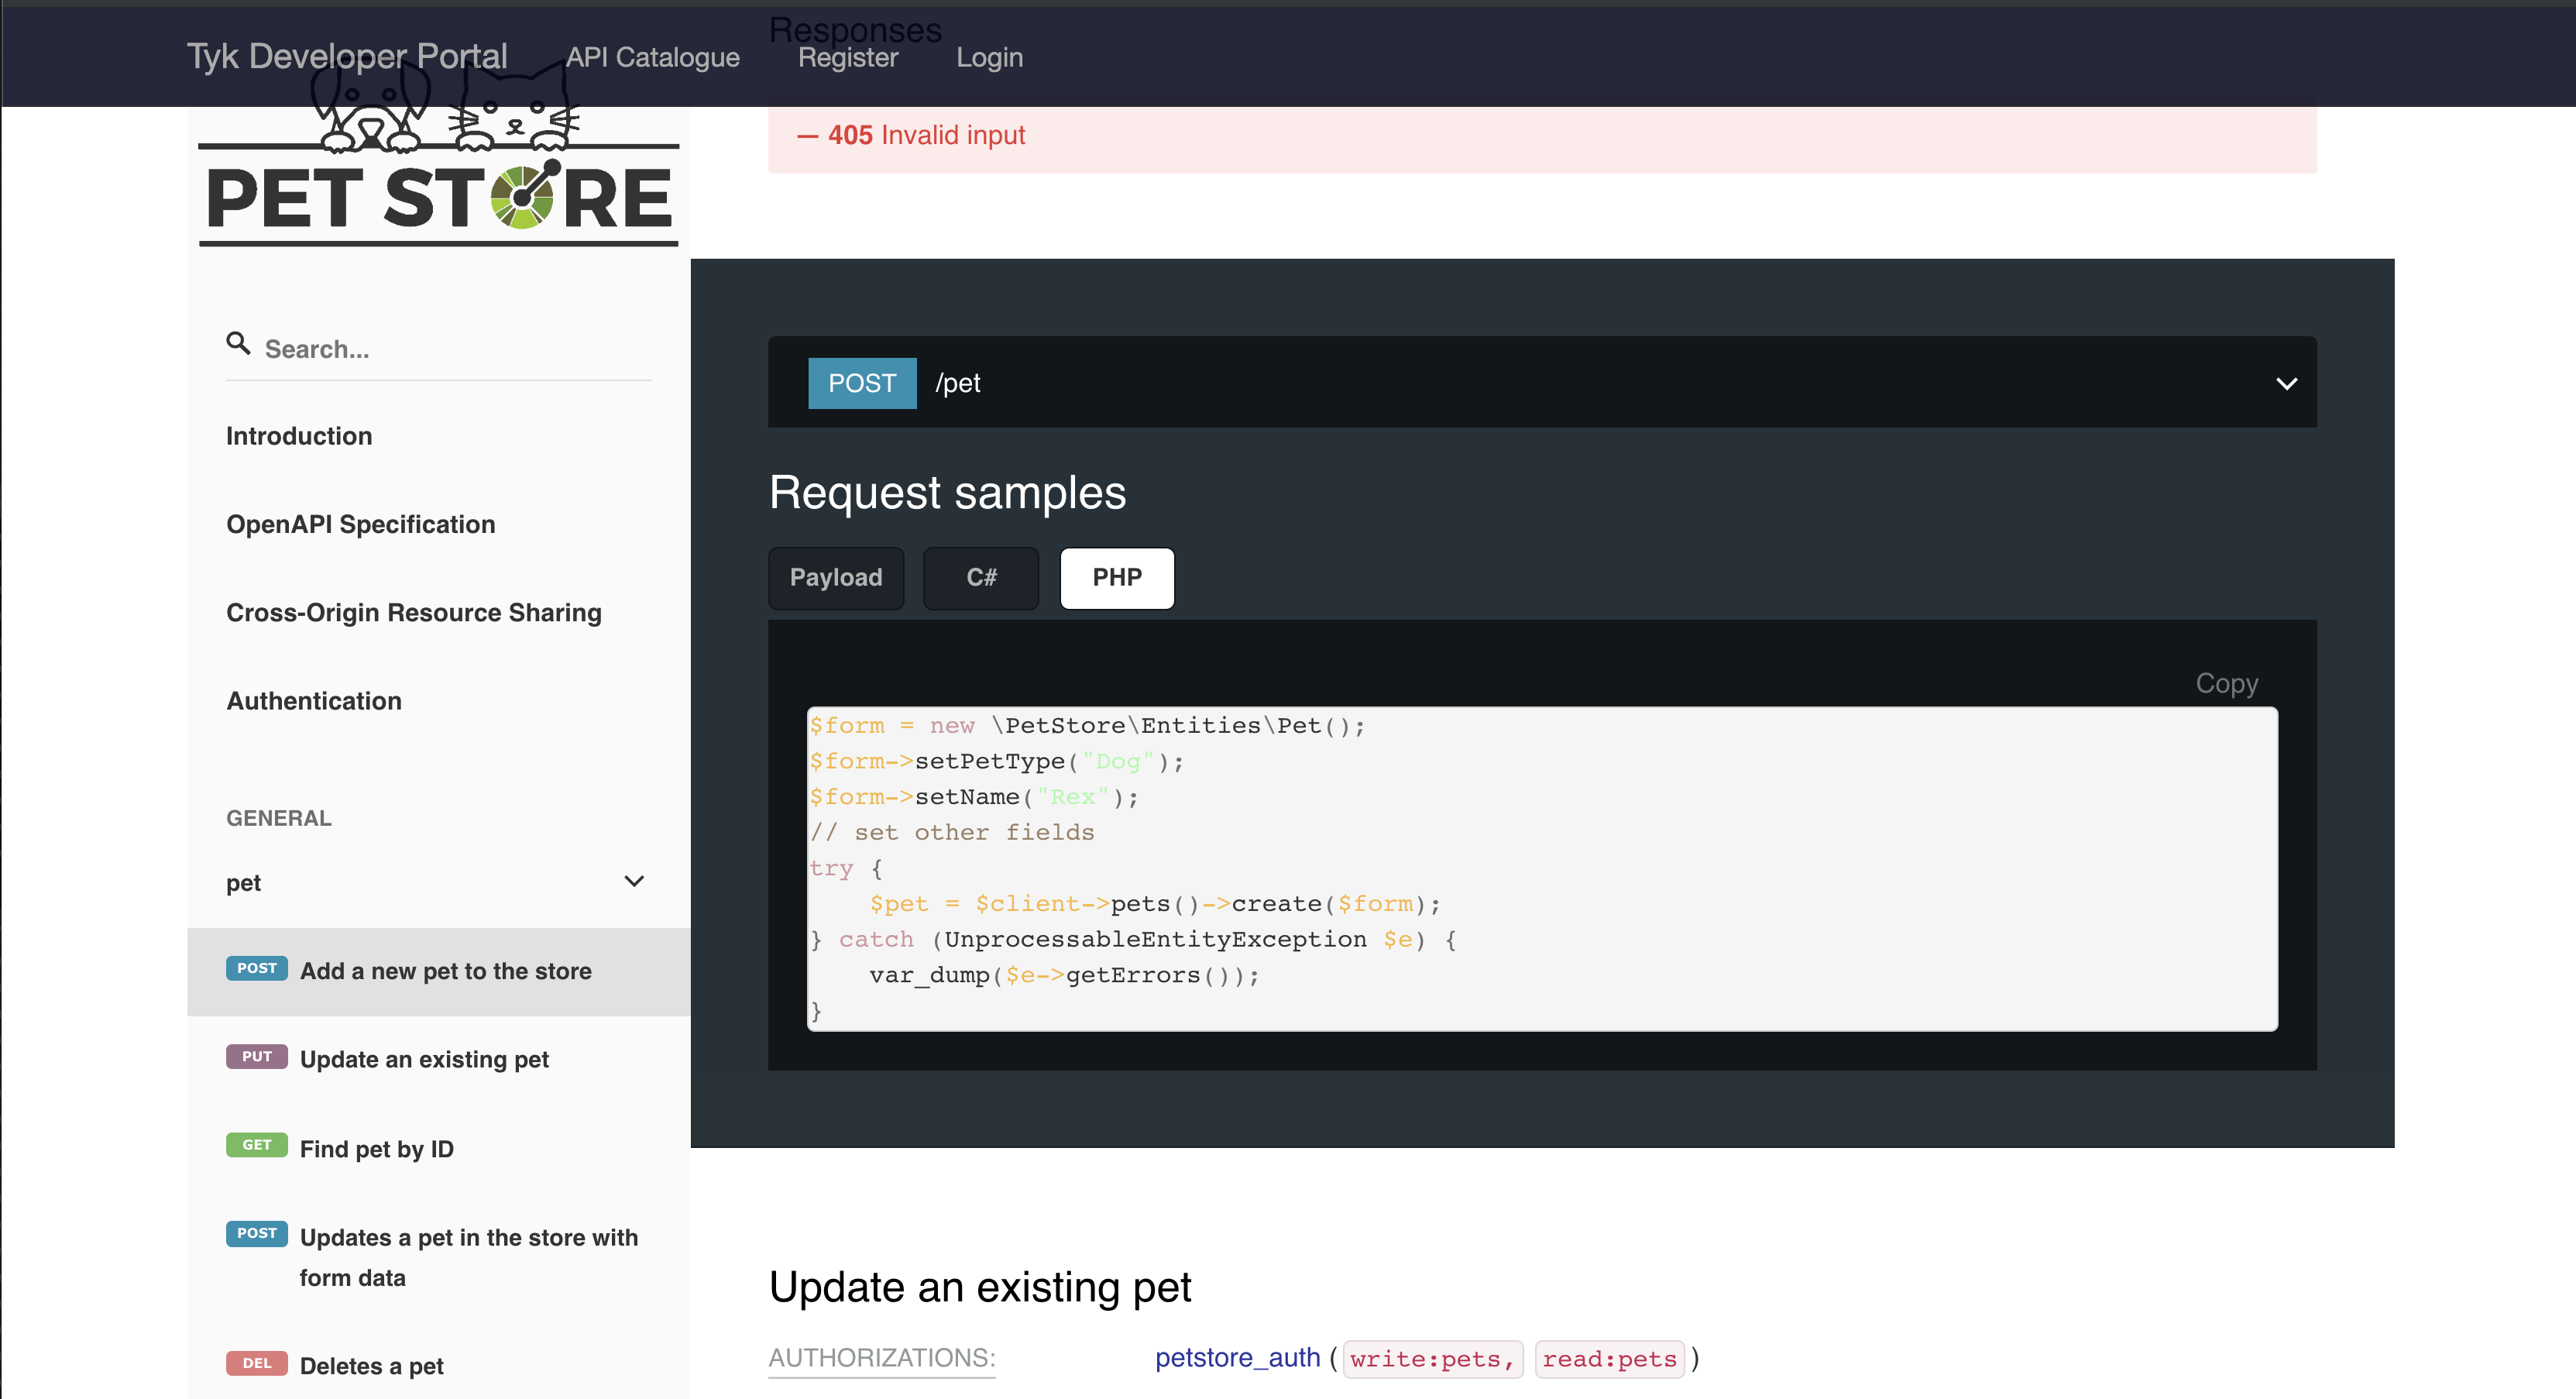Collapse the POST /pet endpoint panel
The width and height of the screenshot is (2576, 1399).
2286,383
